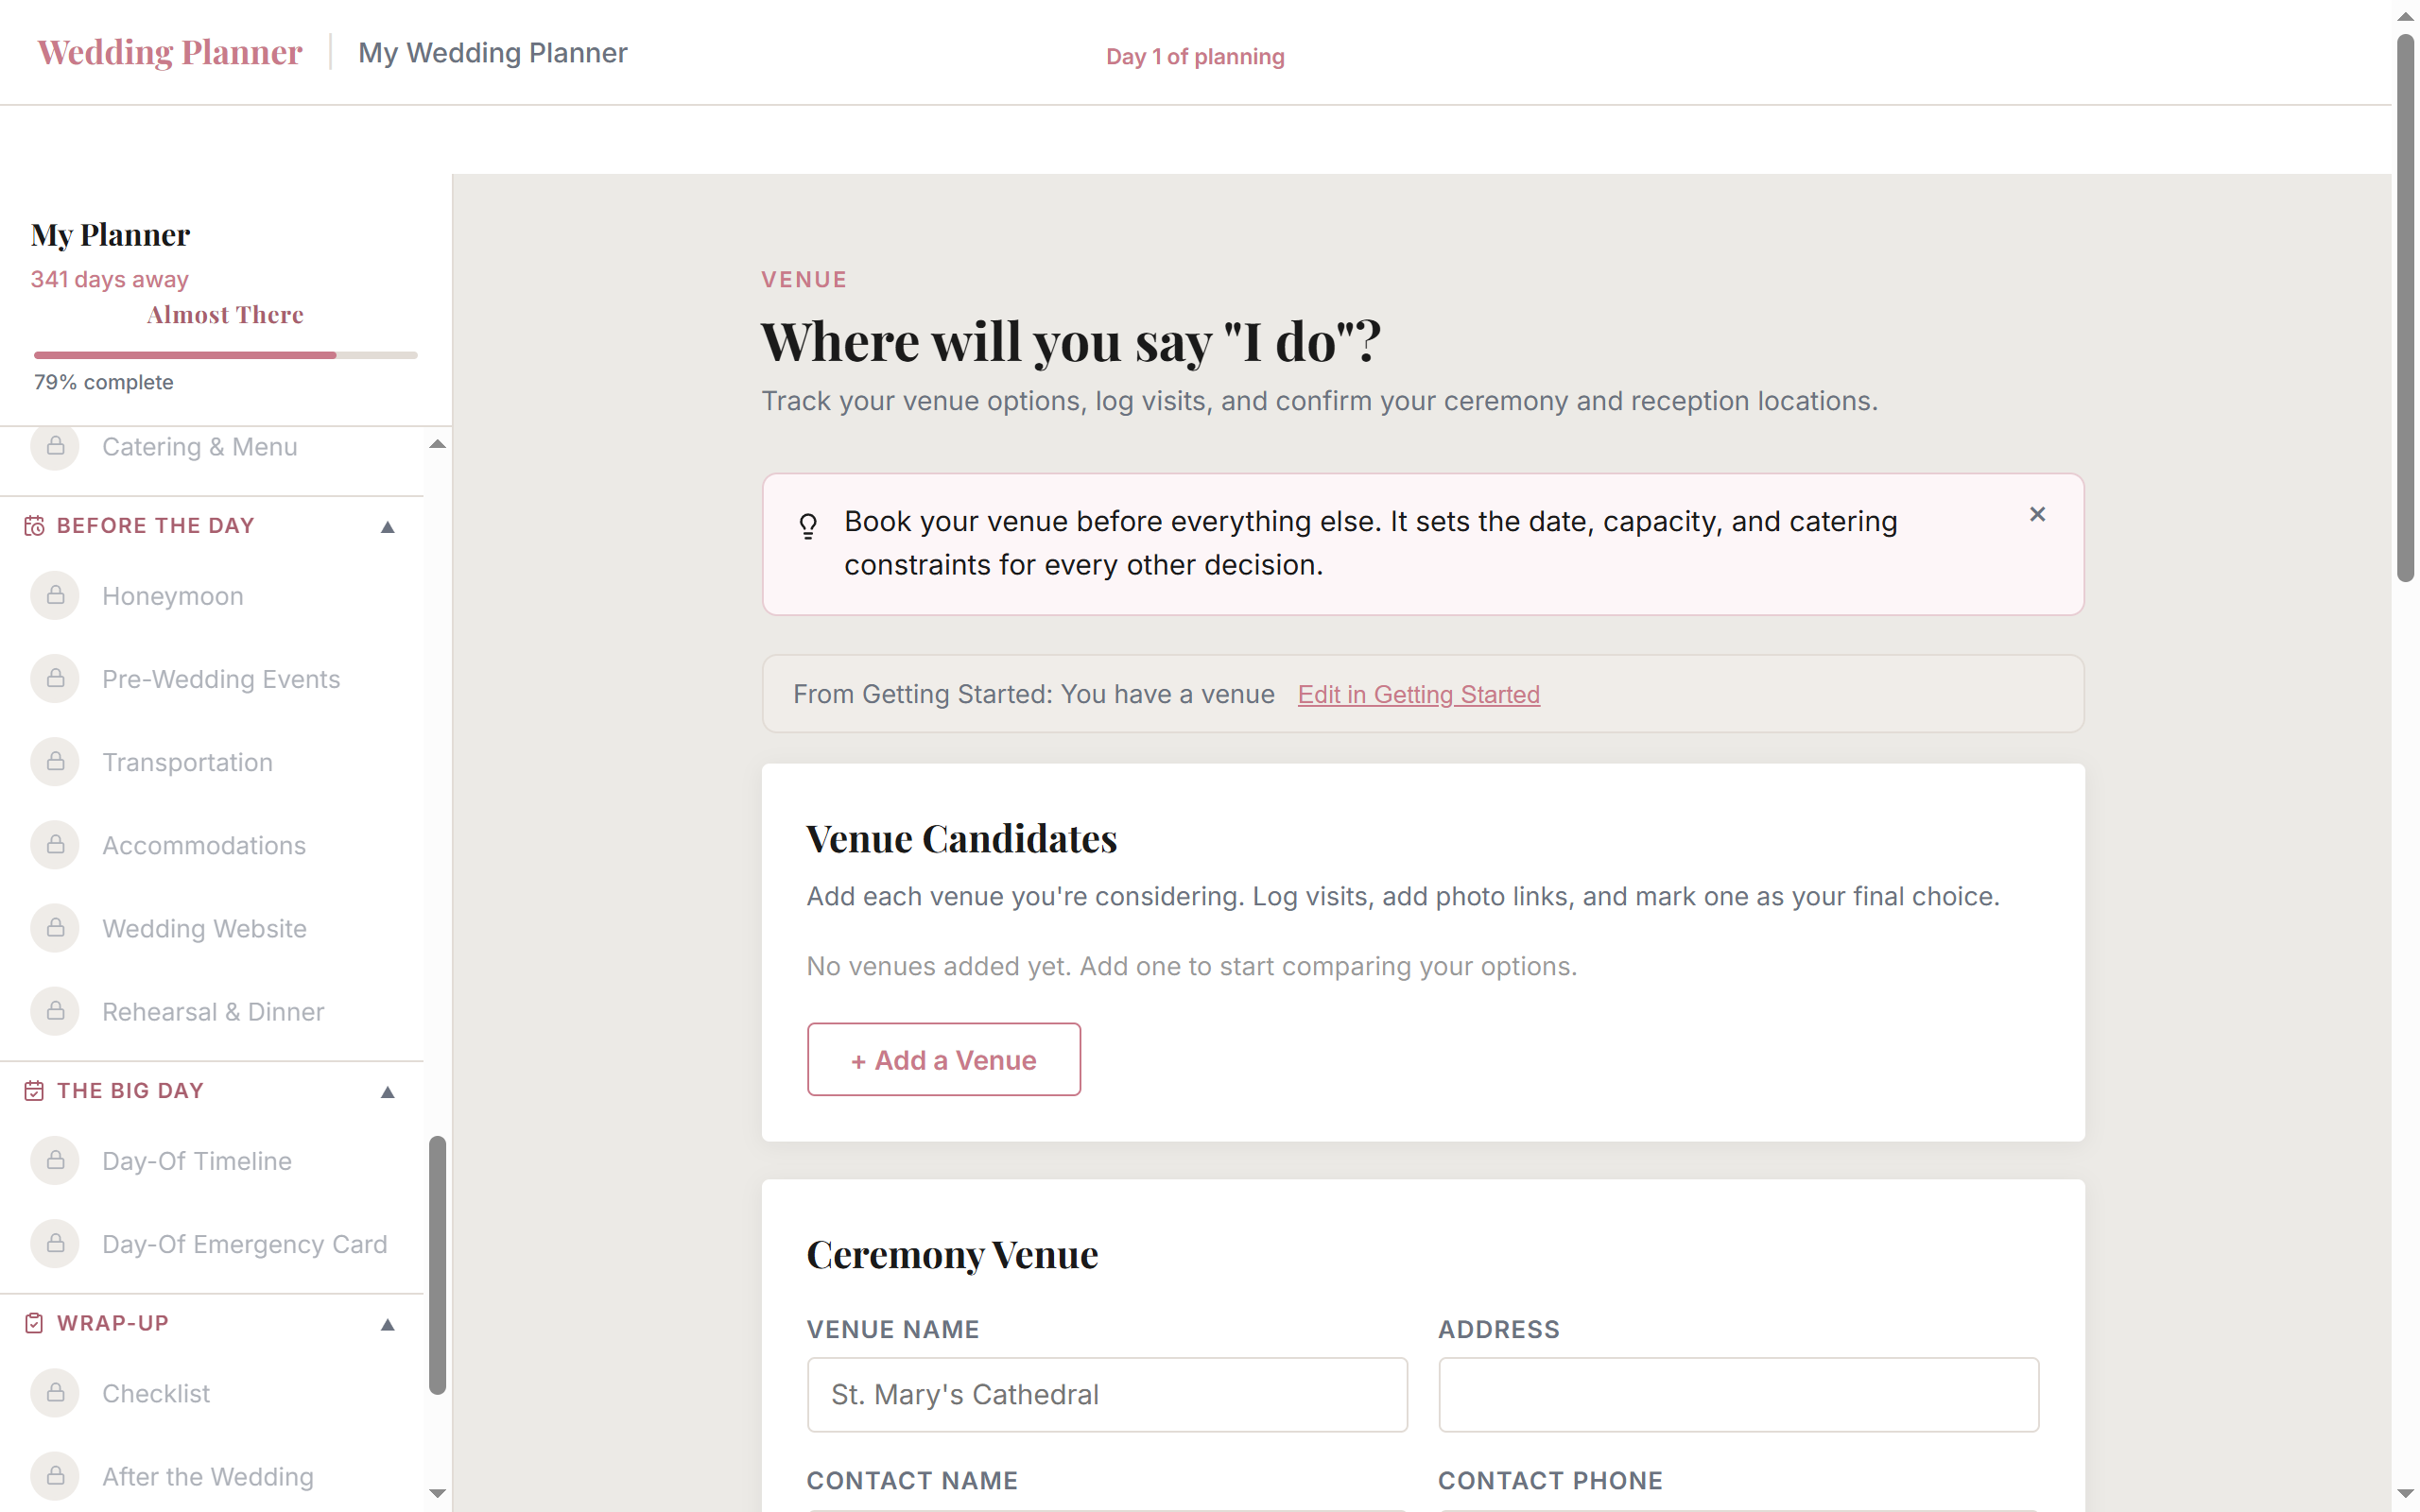Click the Add a Venue button

[x=943, y=1059]
